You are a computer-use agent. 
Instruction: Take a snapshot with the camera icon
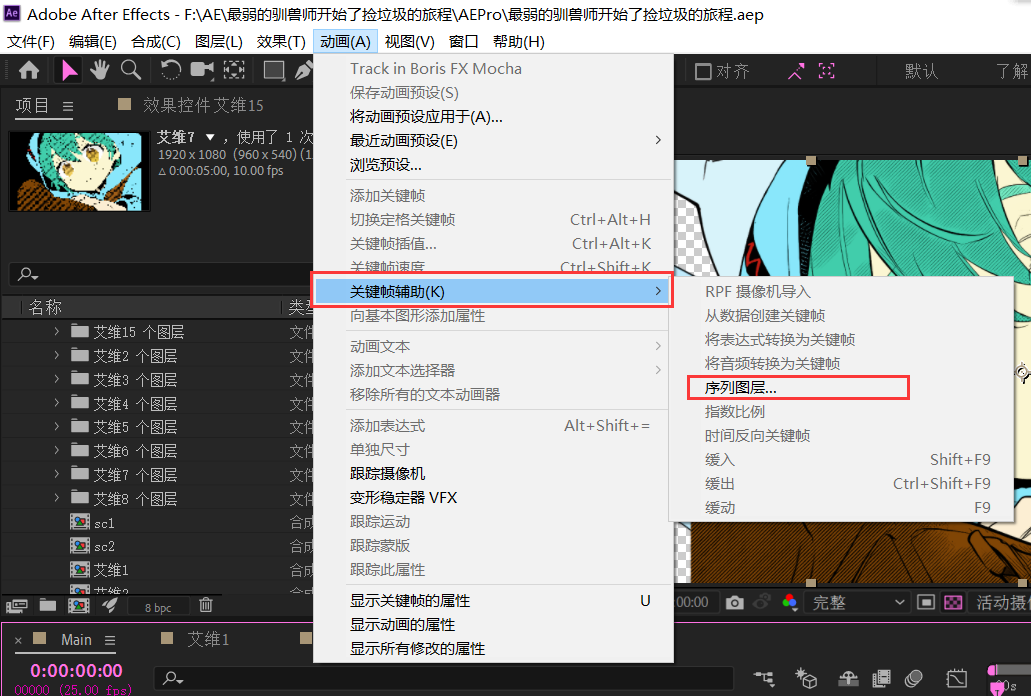click(734, 603)
